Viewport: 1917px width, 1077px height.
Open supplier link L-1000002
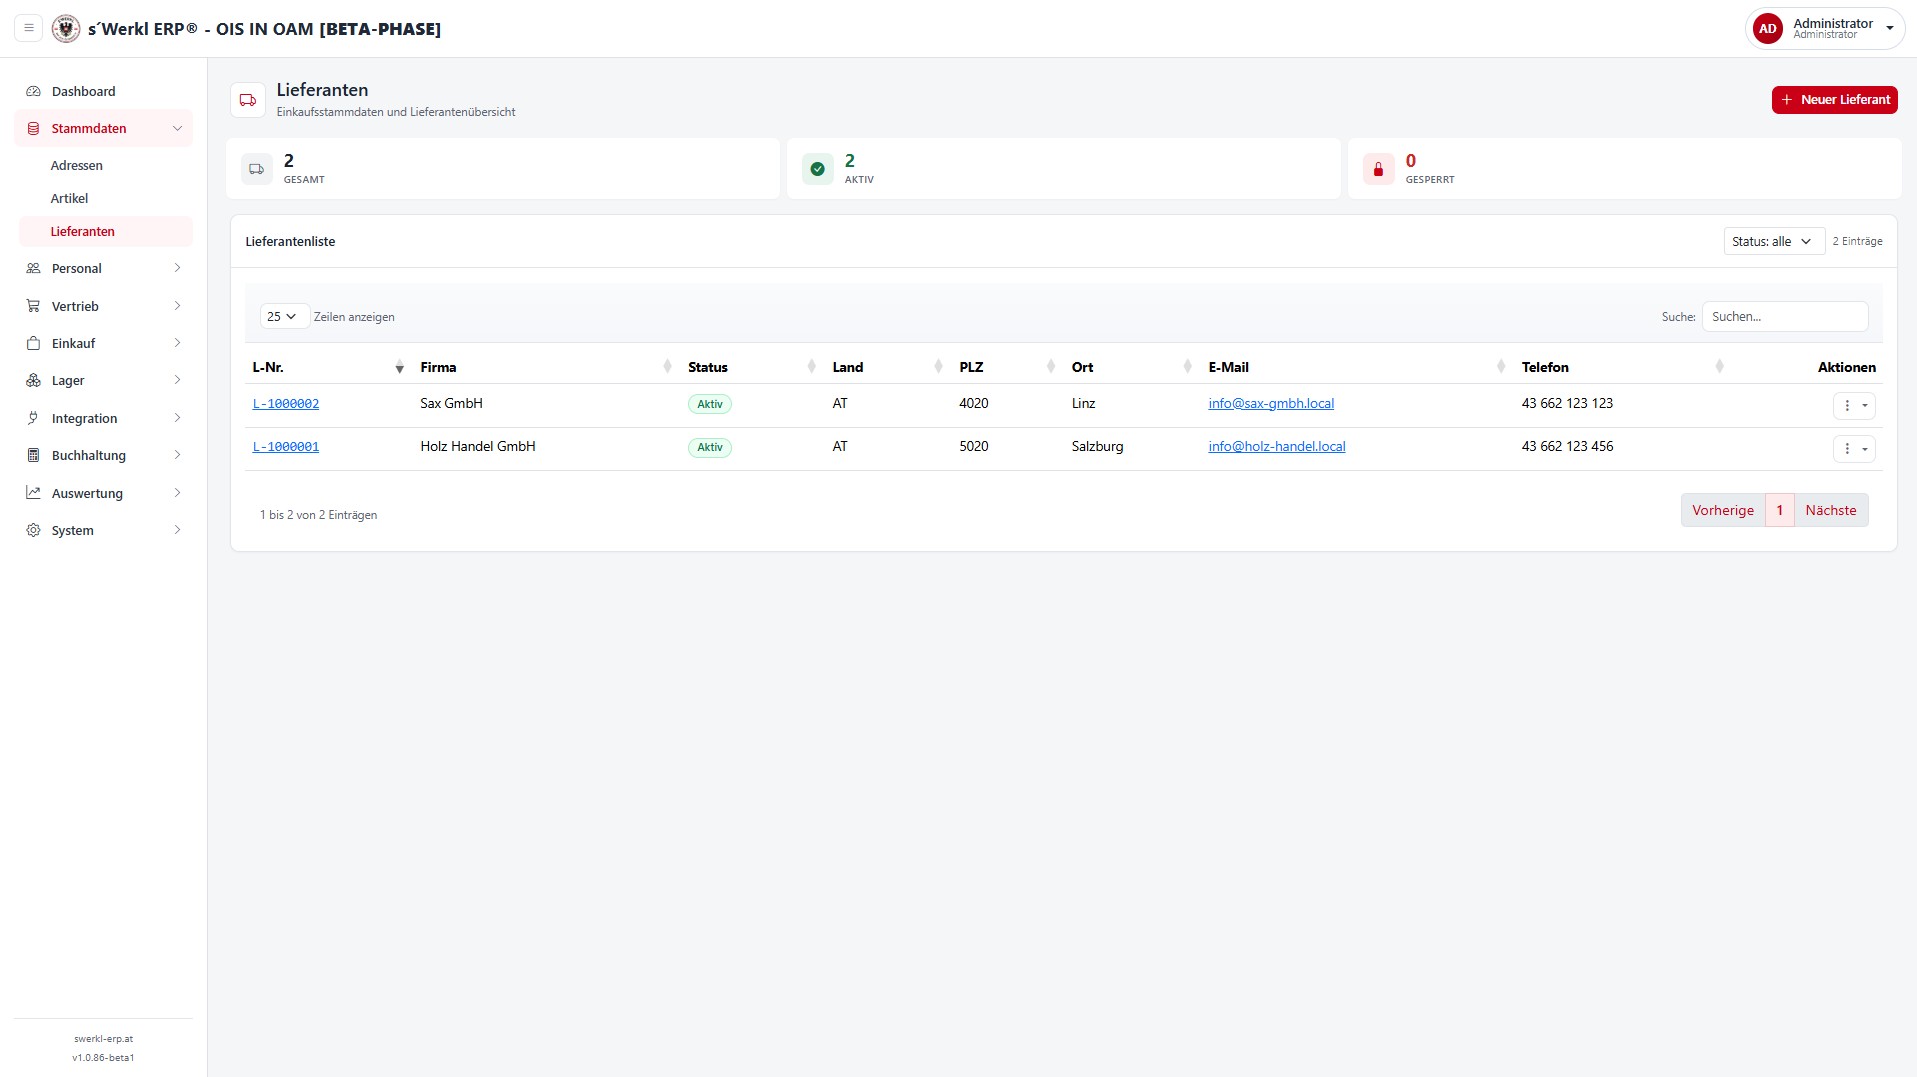286,404
